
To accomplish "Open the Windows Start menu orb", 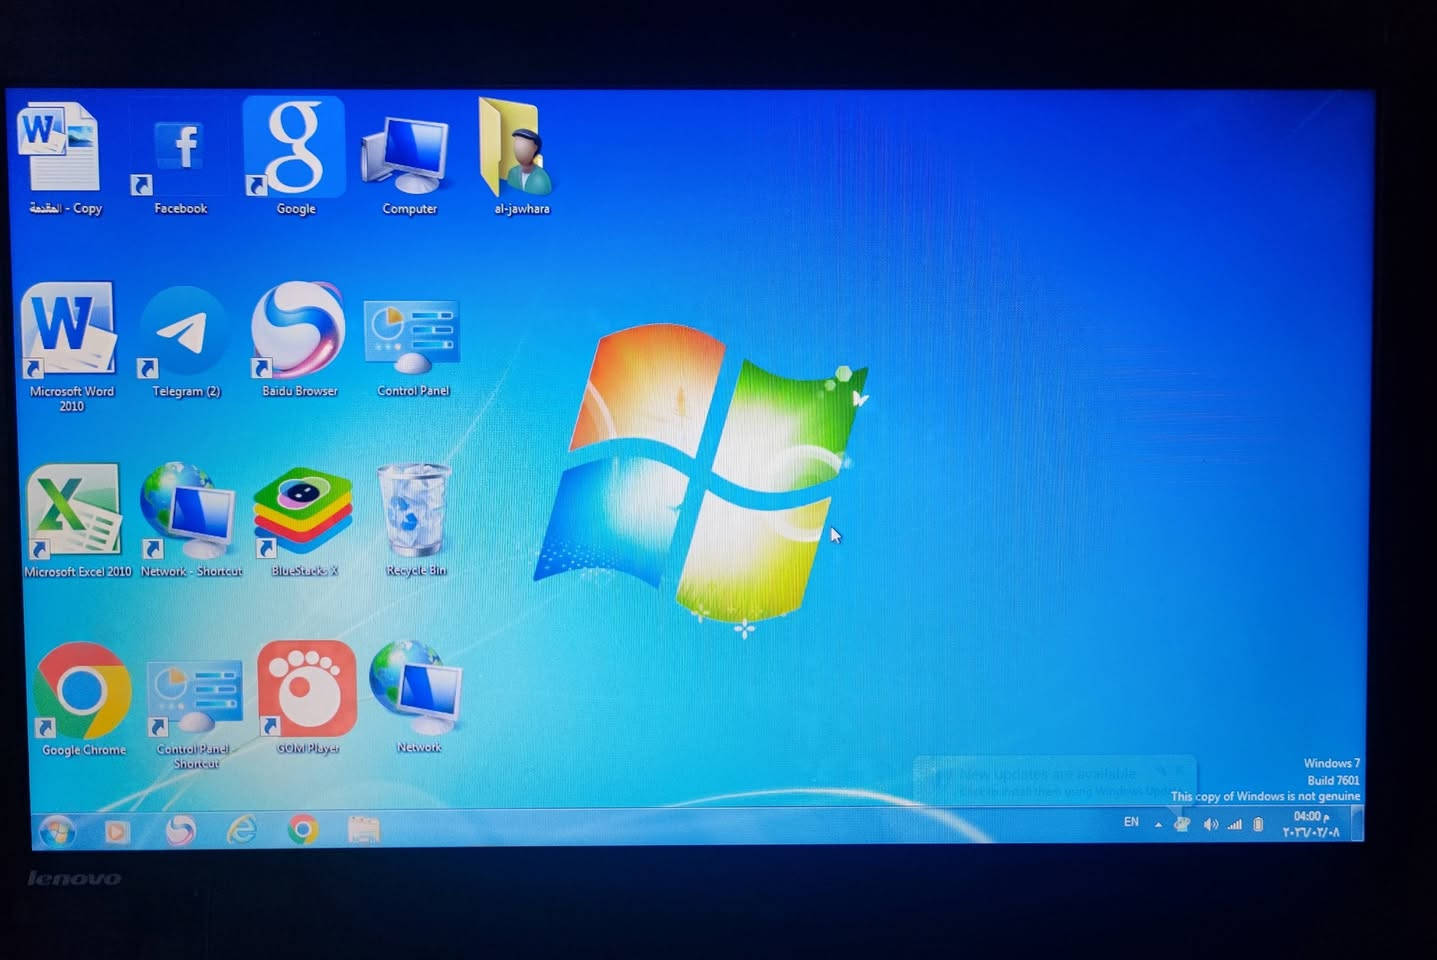I will coord(57,830).
